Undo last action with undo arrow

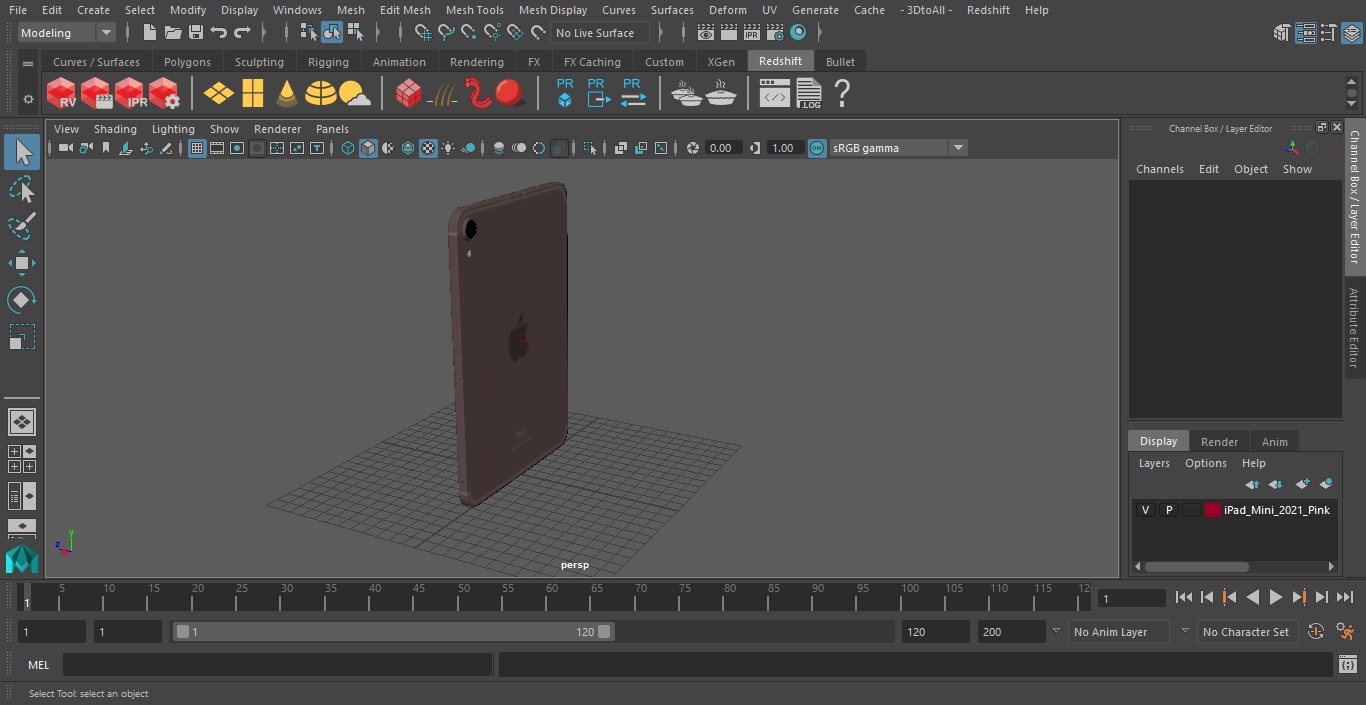click(219, 33)
